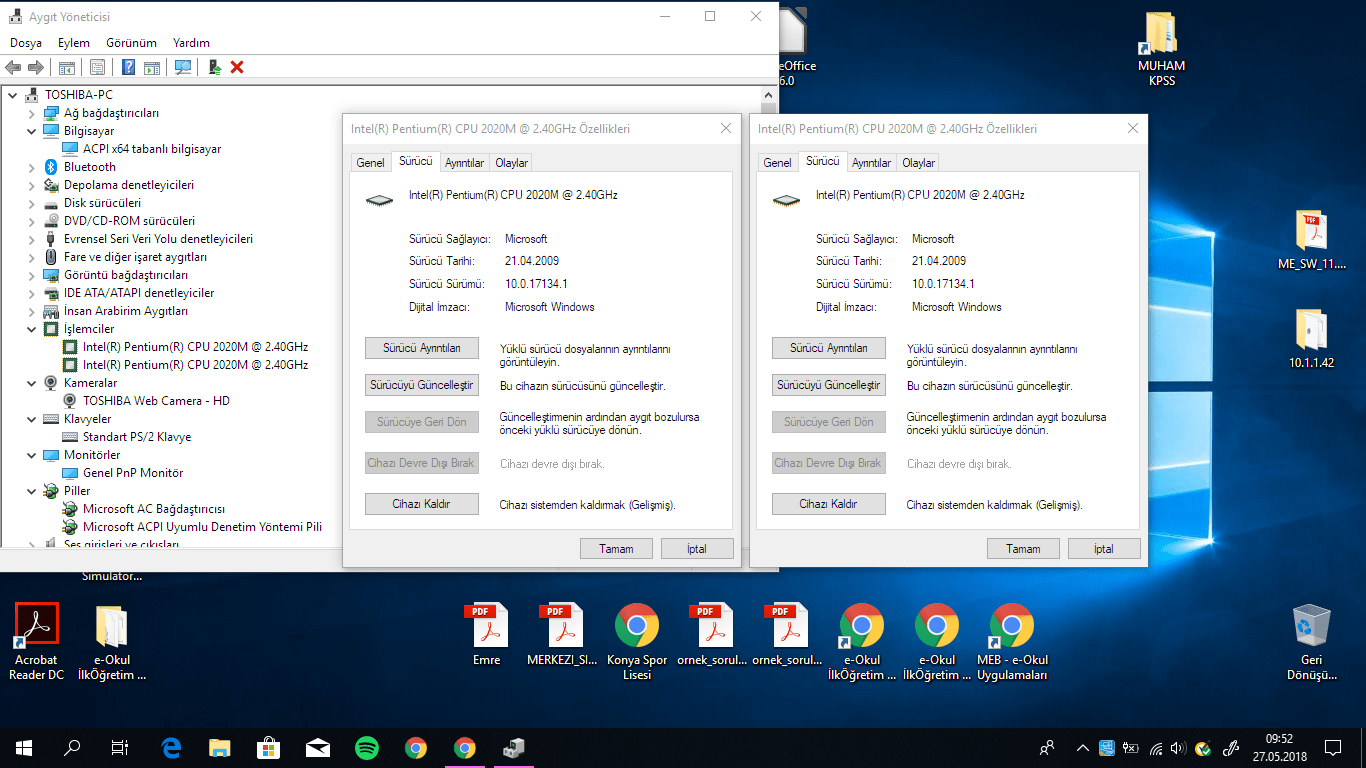The width and height of the screenshot is (1366, 768).
Task: Open the Dosya menu
Action: pyautogui.click(x=26, y=43)
